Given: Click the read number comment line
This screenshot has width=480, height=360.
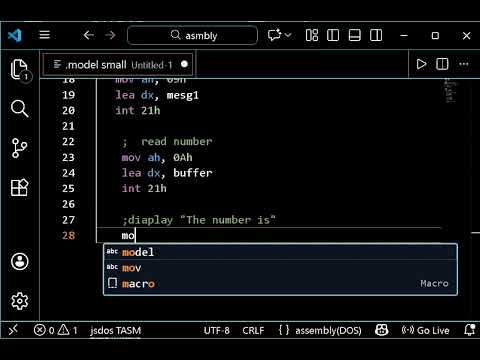Looking at the screenshot, I should click(167, 142).
